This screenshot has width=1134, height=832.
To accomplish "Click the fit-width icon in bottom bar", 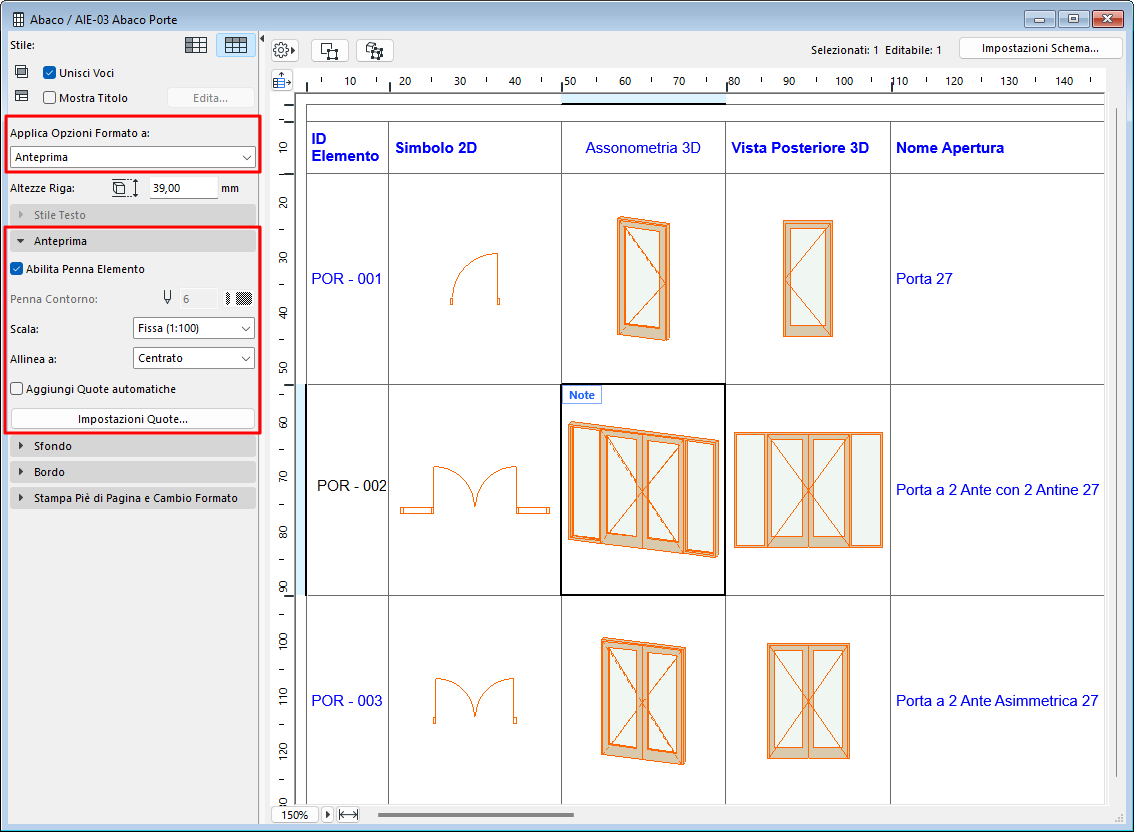I will (x=348, y=815).
